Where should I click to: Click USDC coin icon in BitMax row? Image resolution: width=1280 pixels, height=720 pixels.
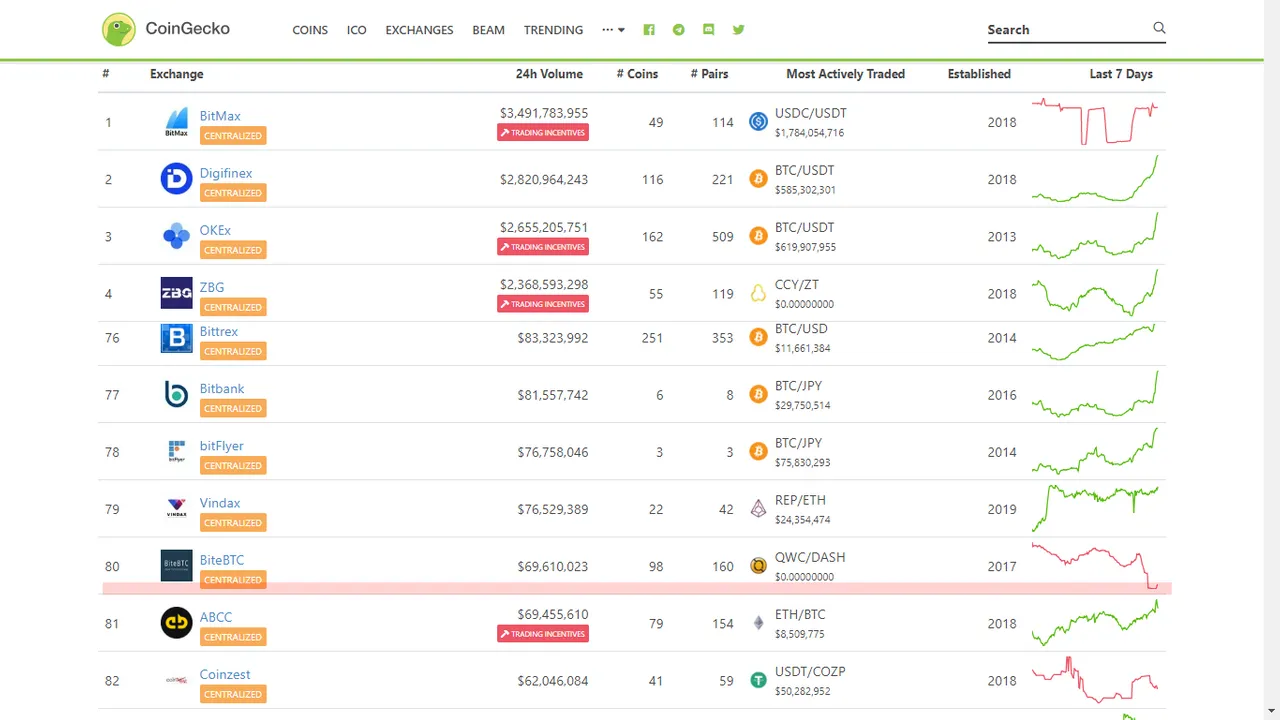point(758,122)
